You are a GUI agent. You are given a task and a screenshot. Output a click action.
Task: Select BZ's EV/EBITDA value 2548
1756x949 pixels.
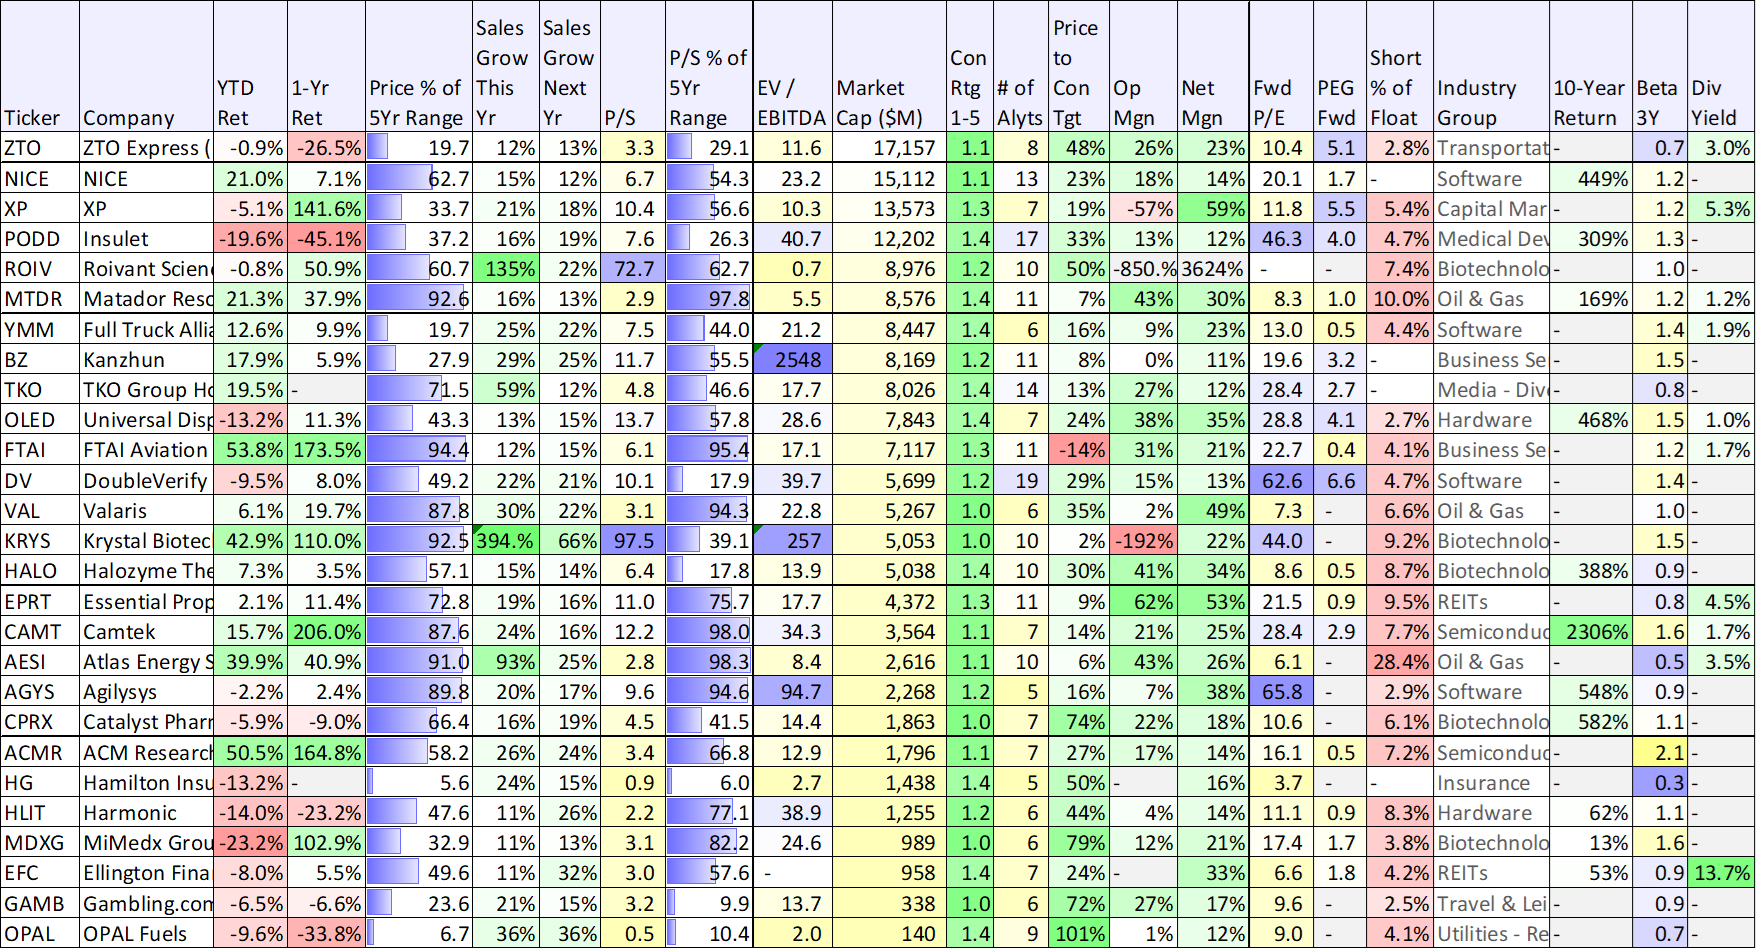pos(793,360)
